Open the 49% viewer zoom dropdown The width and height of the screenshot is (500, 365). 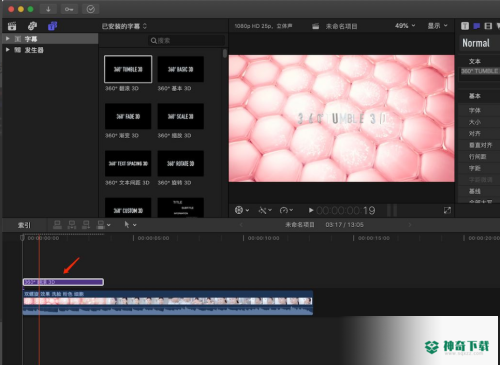coord(405,26)
